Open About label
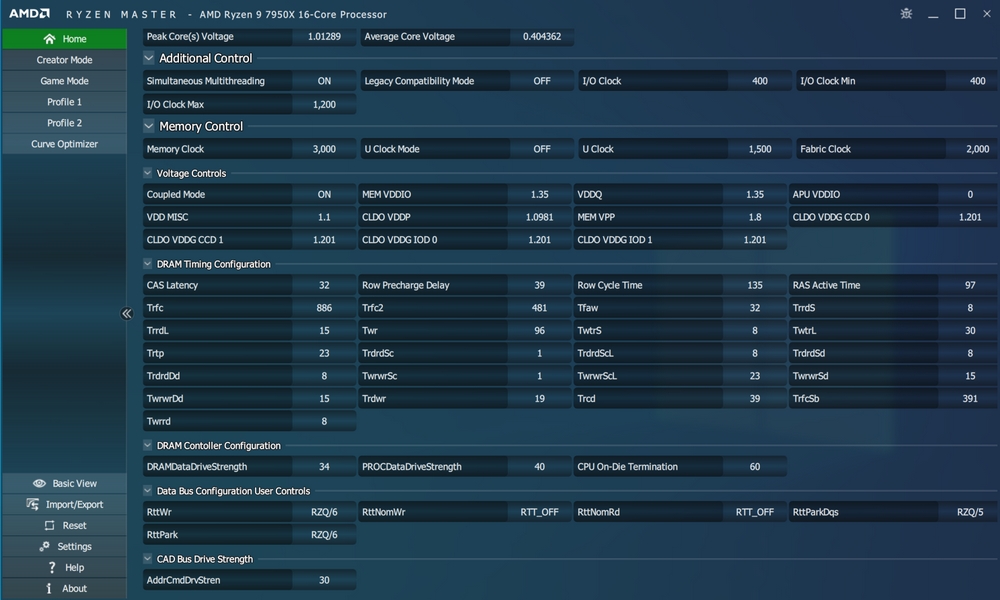This screenshot has width=1000, height=600. point(74,589)
